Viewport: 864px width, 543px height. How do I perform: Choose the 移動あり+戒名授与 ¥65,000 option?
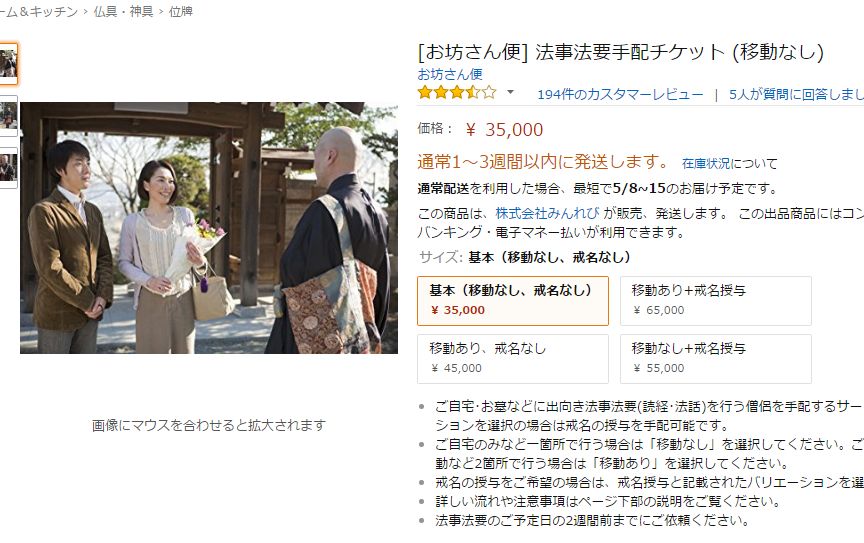pyautogui.click(x=716, y=301)
